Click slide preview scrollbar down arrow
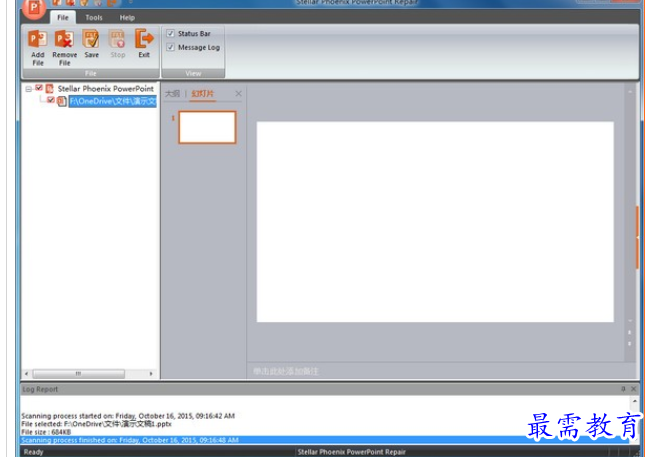 tap(630, 321)
